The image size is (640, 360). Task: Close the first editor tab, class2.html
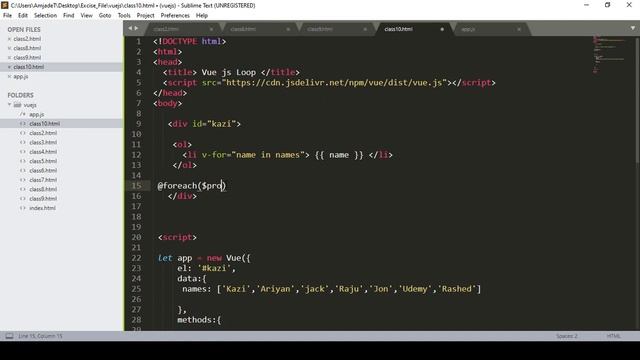pyautogui.click(x=211, y=29)
